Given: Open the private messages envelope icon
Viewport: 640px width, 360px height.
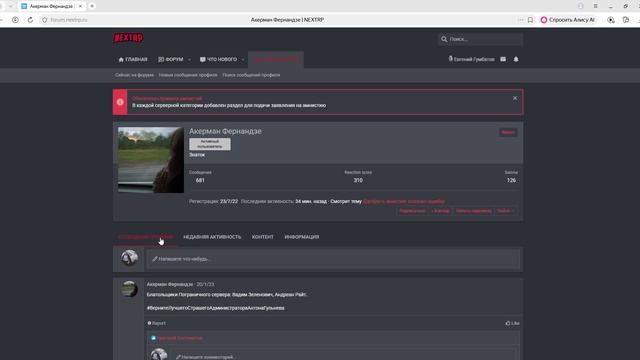Looking at the screenshot, I should pyautogui.click(x=503, y=60).
